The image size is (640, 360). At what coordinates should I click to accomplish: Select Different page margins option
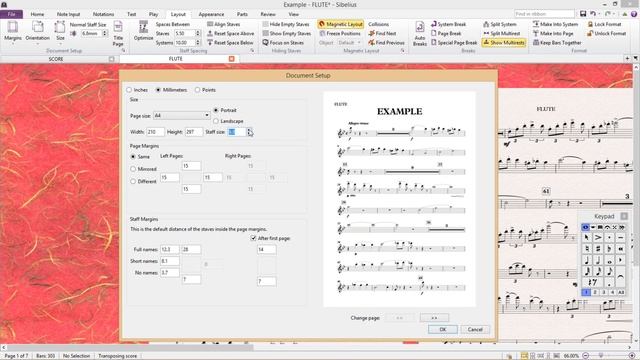point(133,181)
